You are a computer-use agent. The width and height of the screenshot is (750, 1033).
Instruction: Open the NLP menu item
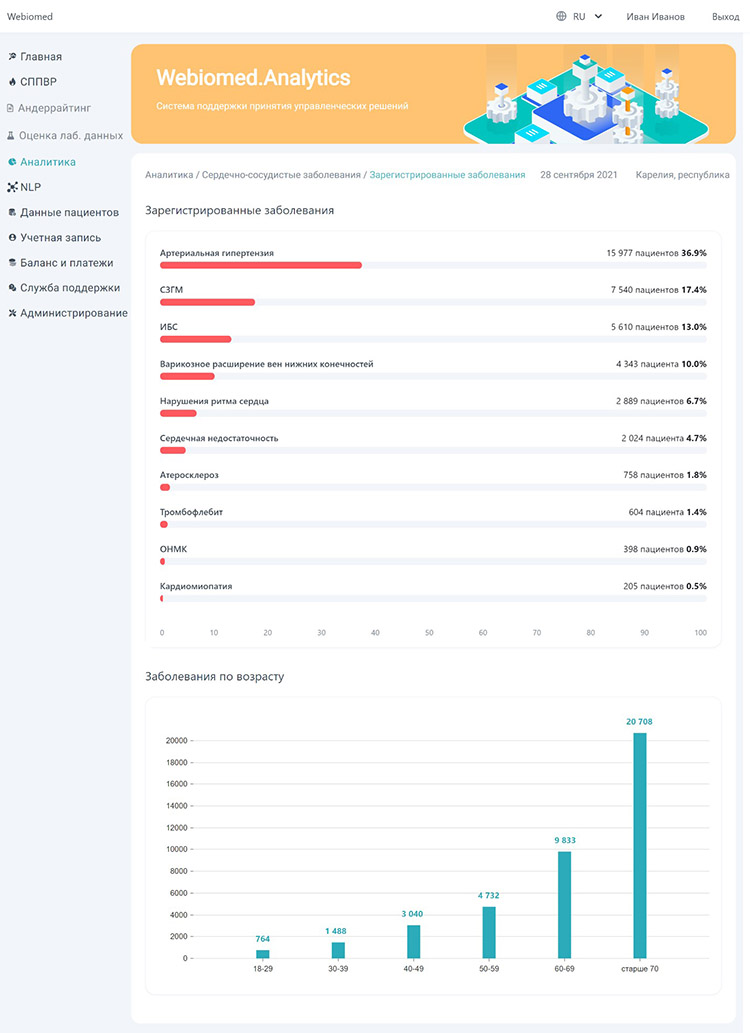30,187
